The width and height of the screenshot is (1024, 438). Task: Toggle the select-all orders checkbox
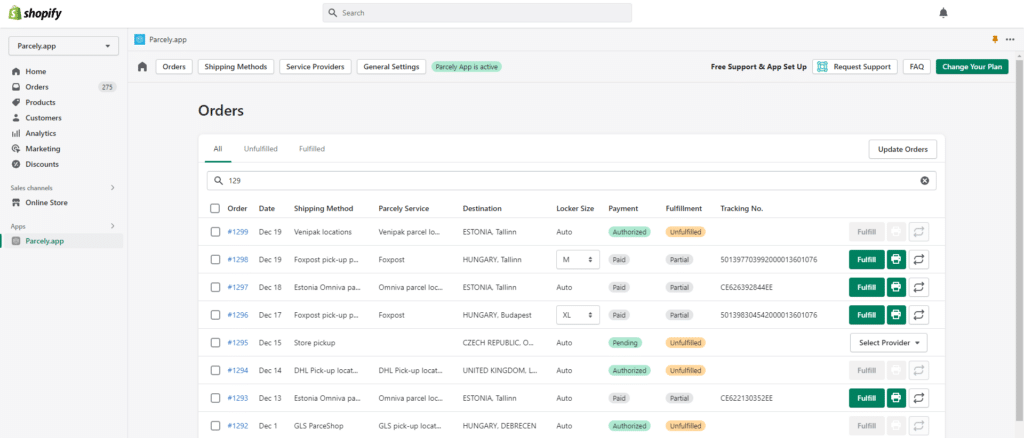point(215,209)
